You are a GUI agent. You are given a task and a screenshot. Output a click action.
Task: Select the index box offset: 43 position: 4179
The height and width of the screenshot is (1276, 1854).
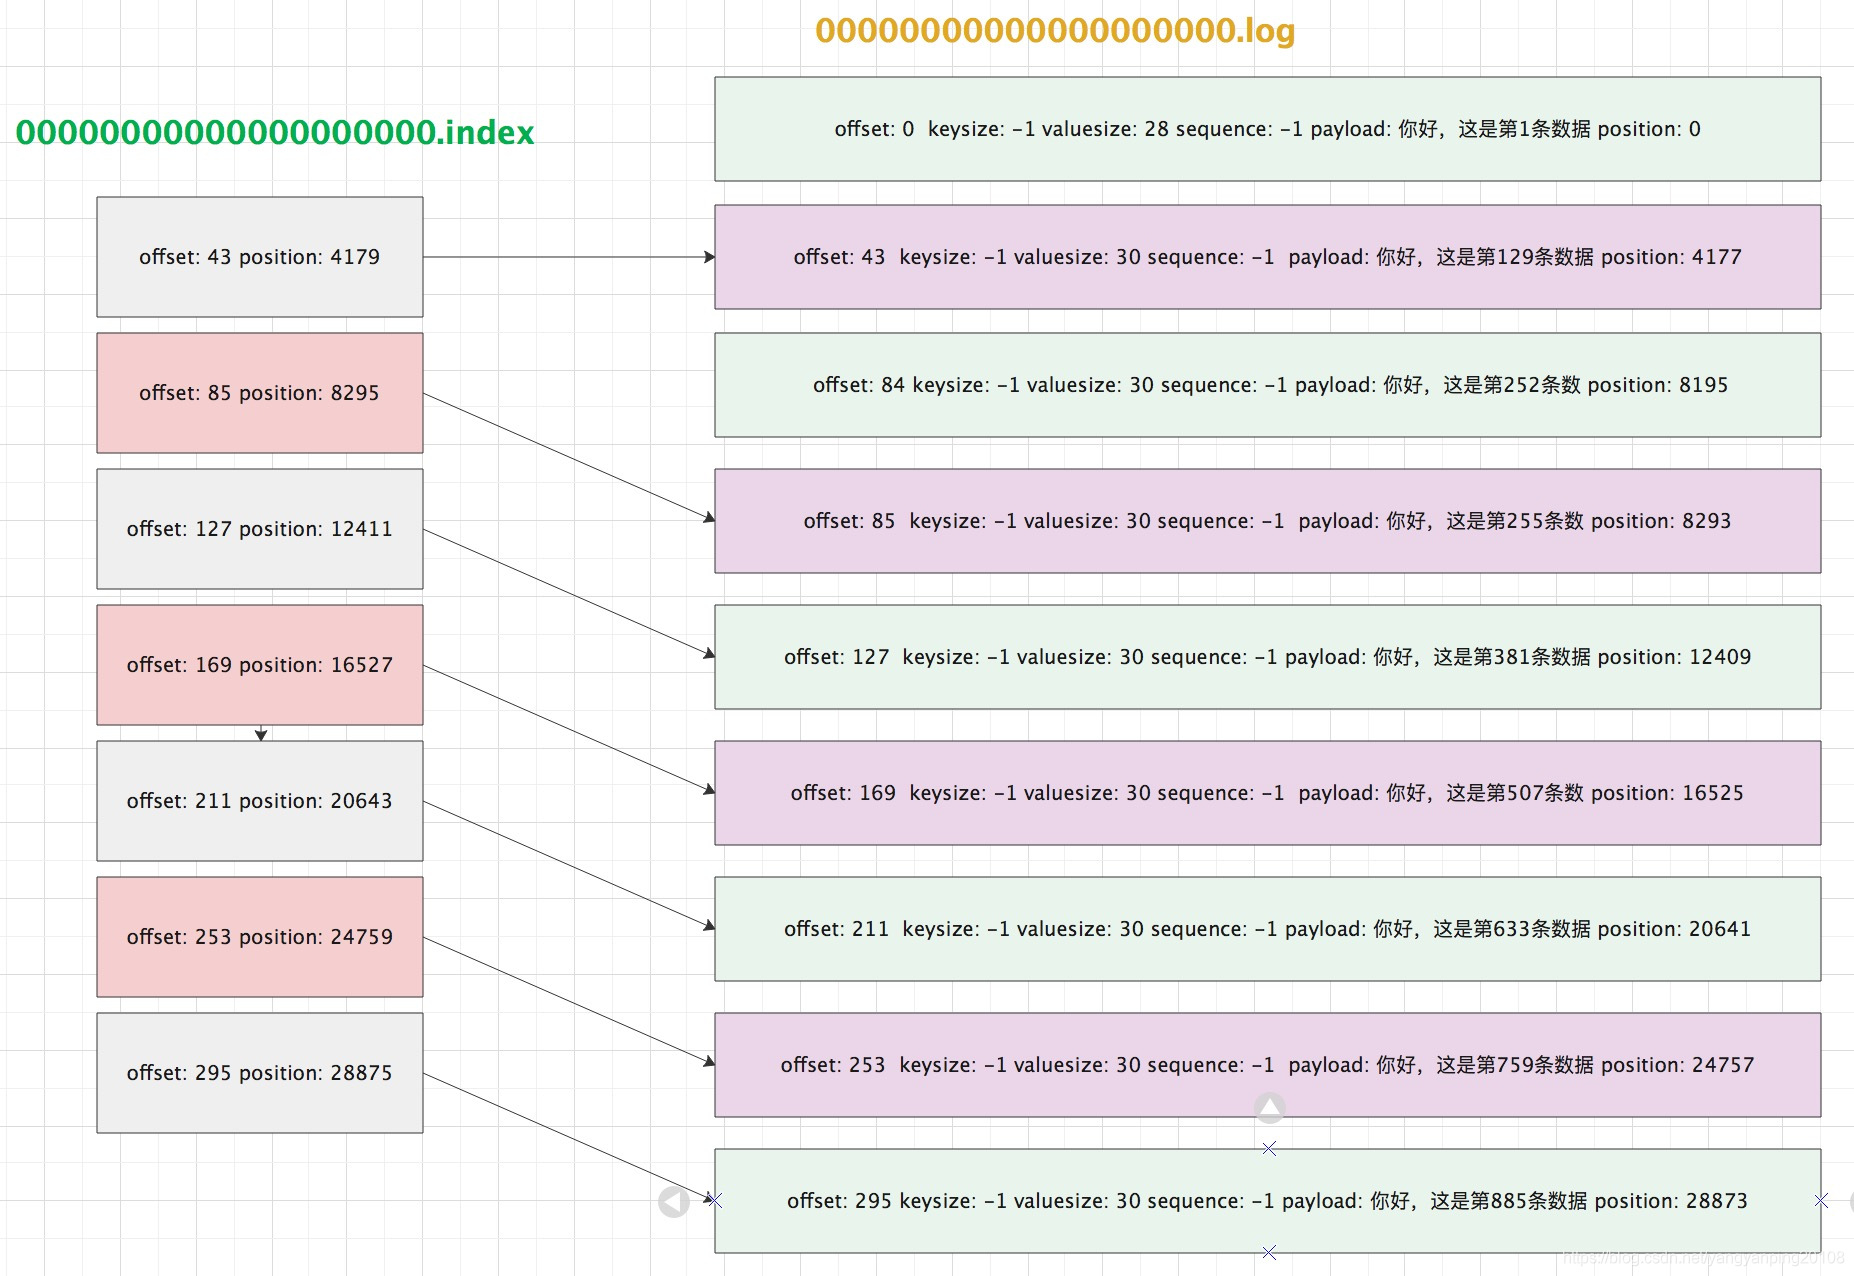pyautogui.click(x=260, y=257)
